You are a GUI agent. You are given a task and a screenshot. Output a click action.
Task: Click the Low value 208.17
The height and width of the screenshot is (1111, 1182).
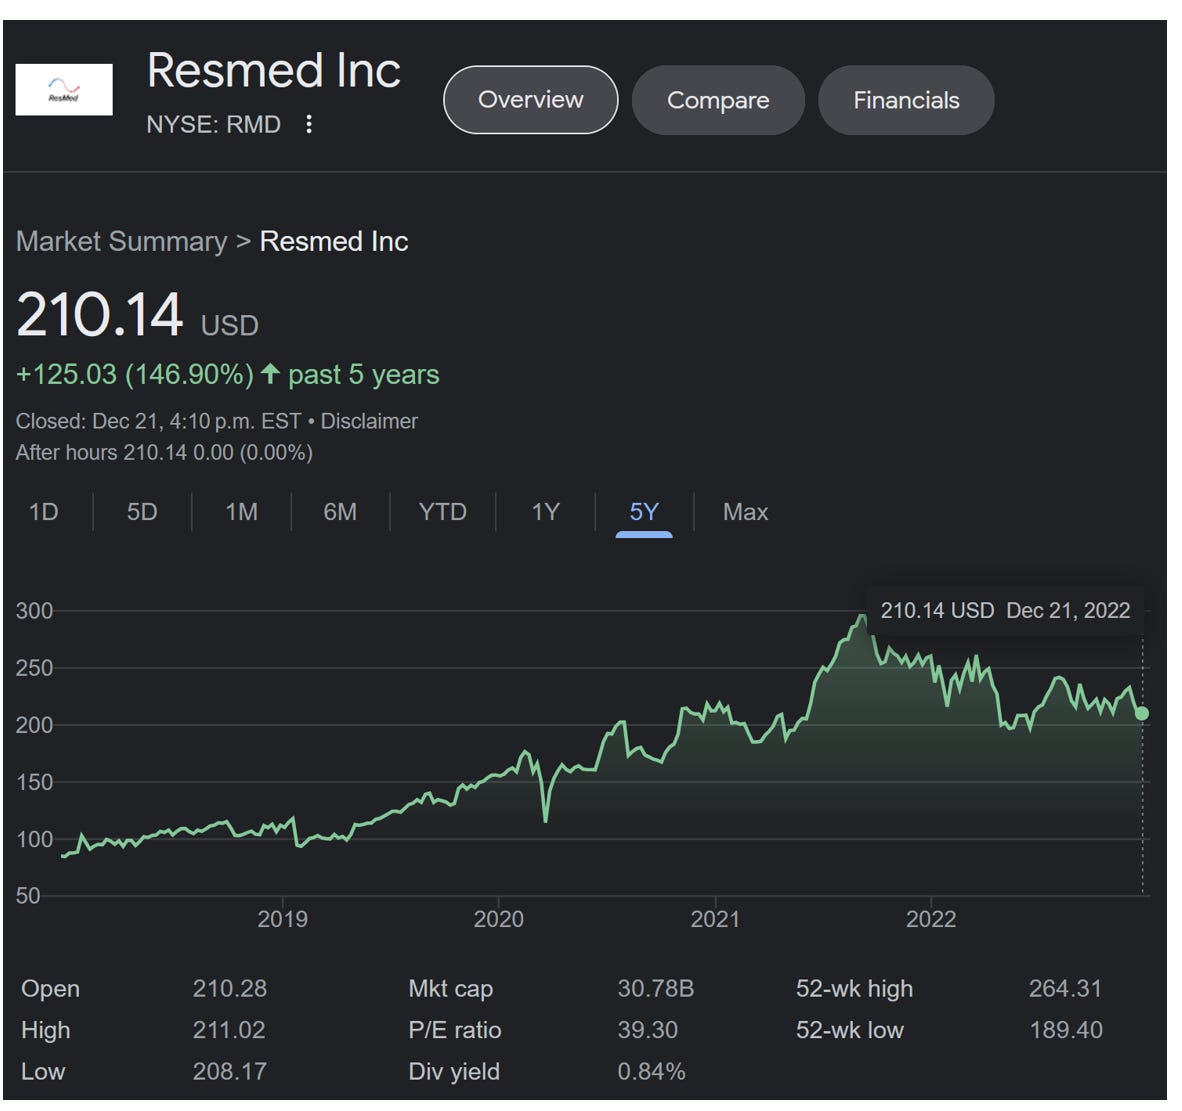[x=229, y=1071]
